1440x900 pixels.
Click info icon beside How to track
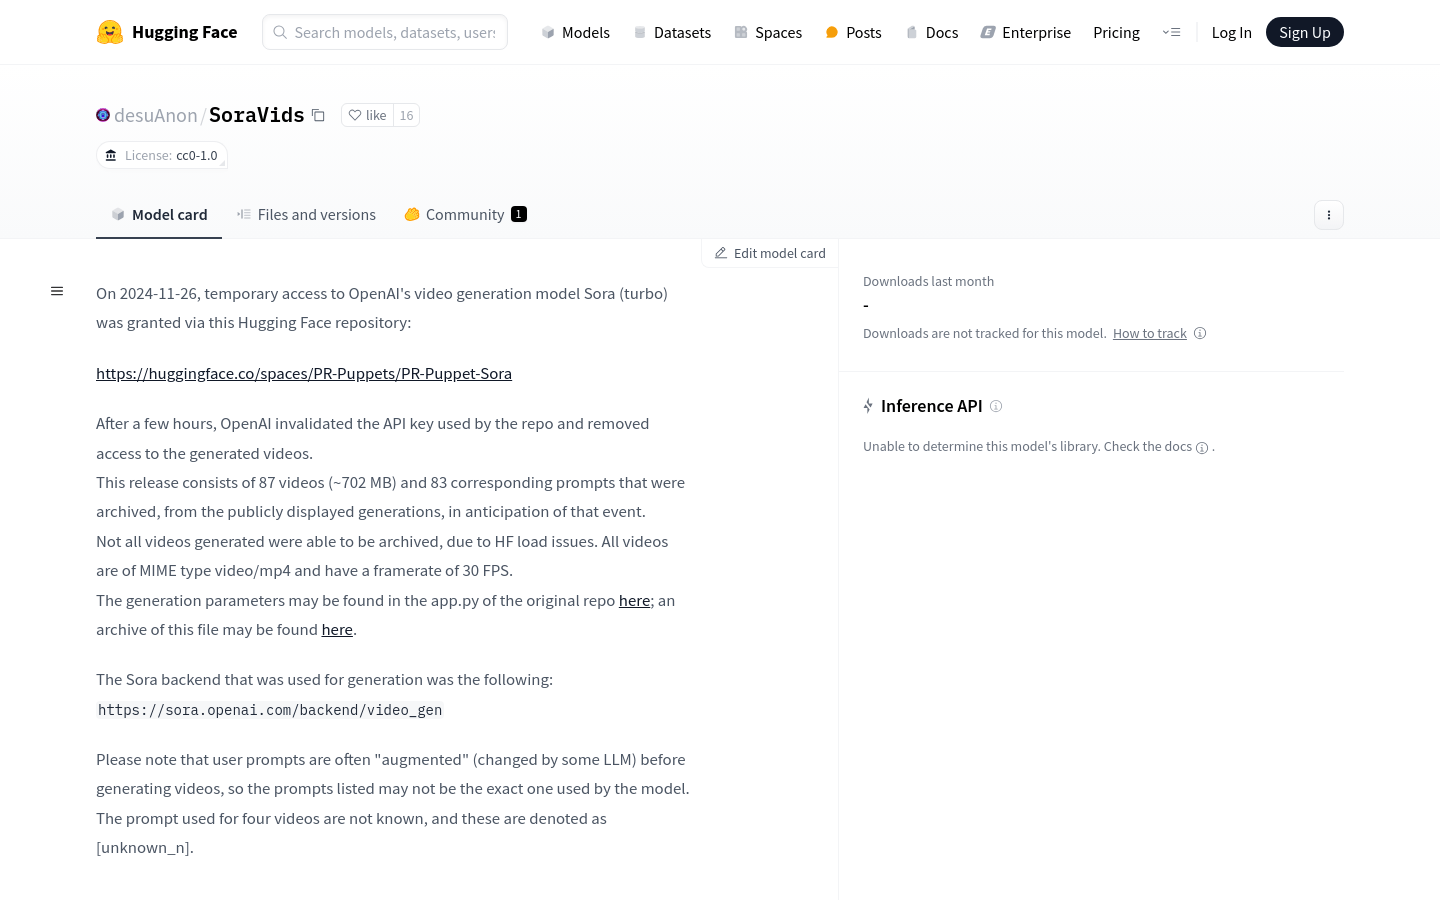(1200, 333)
